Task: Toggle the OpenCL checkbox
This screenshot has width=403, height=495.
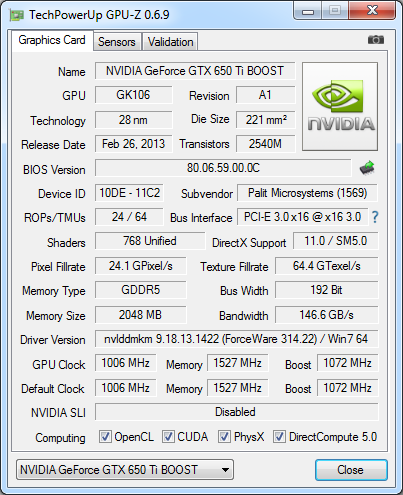Action: coord(105,436)
